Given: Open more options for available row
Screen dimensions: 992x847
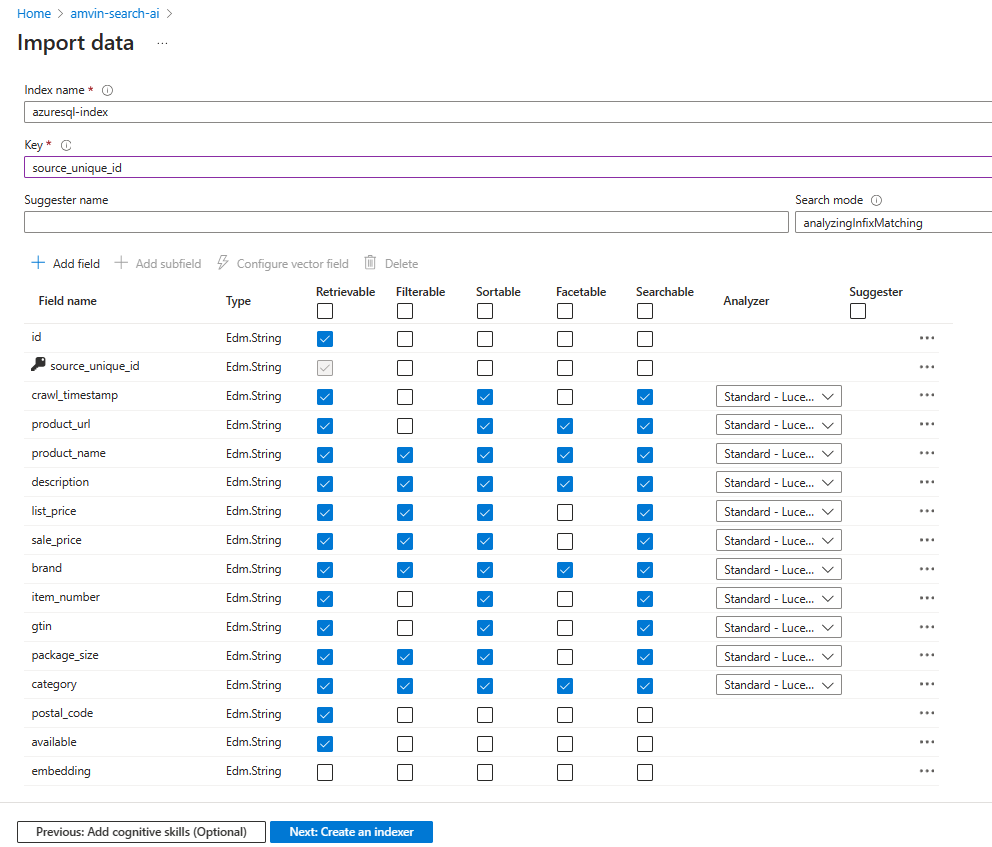Looking at the screenshot, I should click(927, 743).
